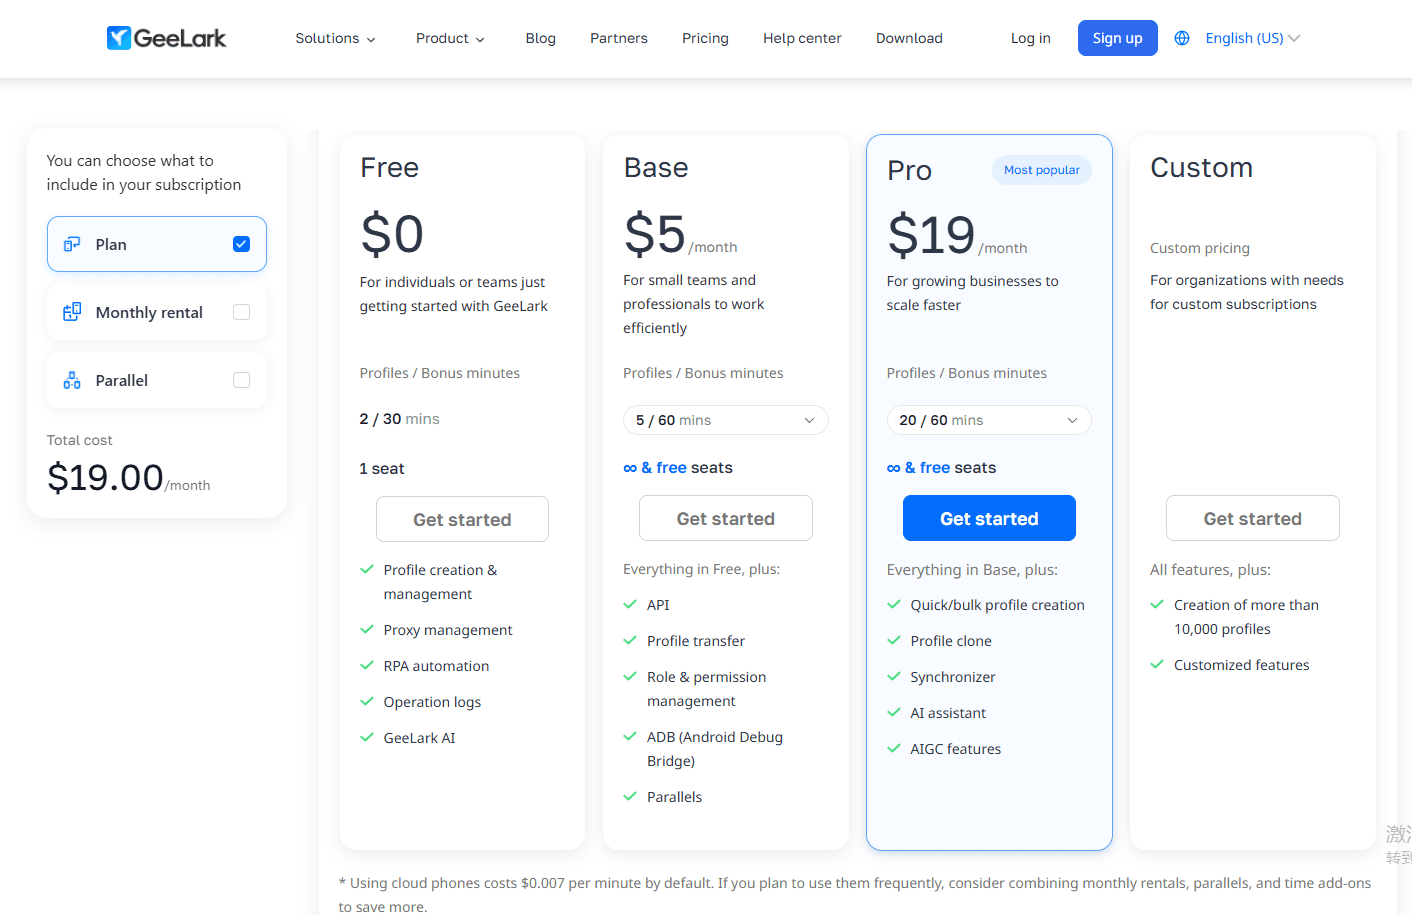Click the GeeLark logo icon
The image size is (1412, 915).
(119, 38)
